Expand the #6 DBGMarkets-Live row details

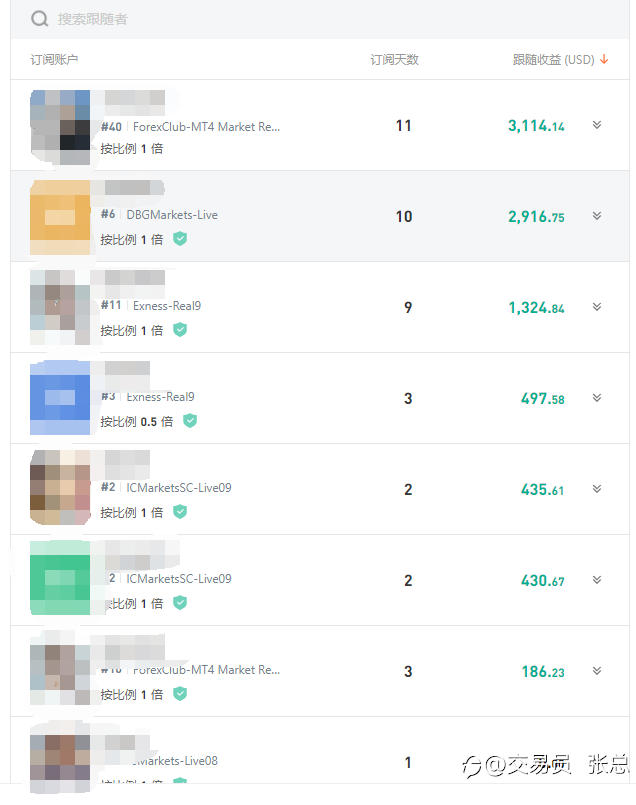(x=596, y=216)
